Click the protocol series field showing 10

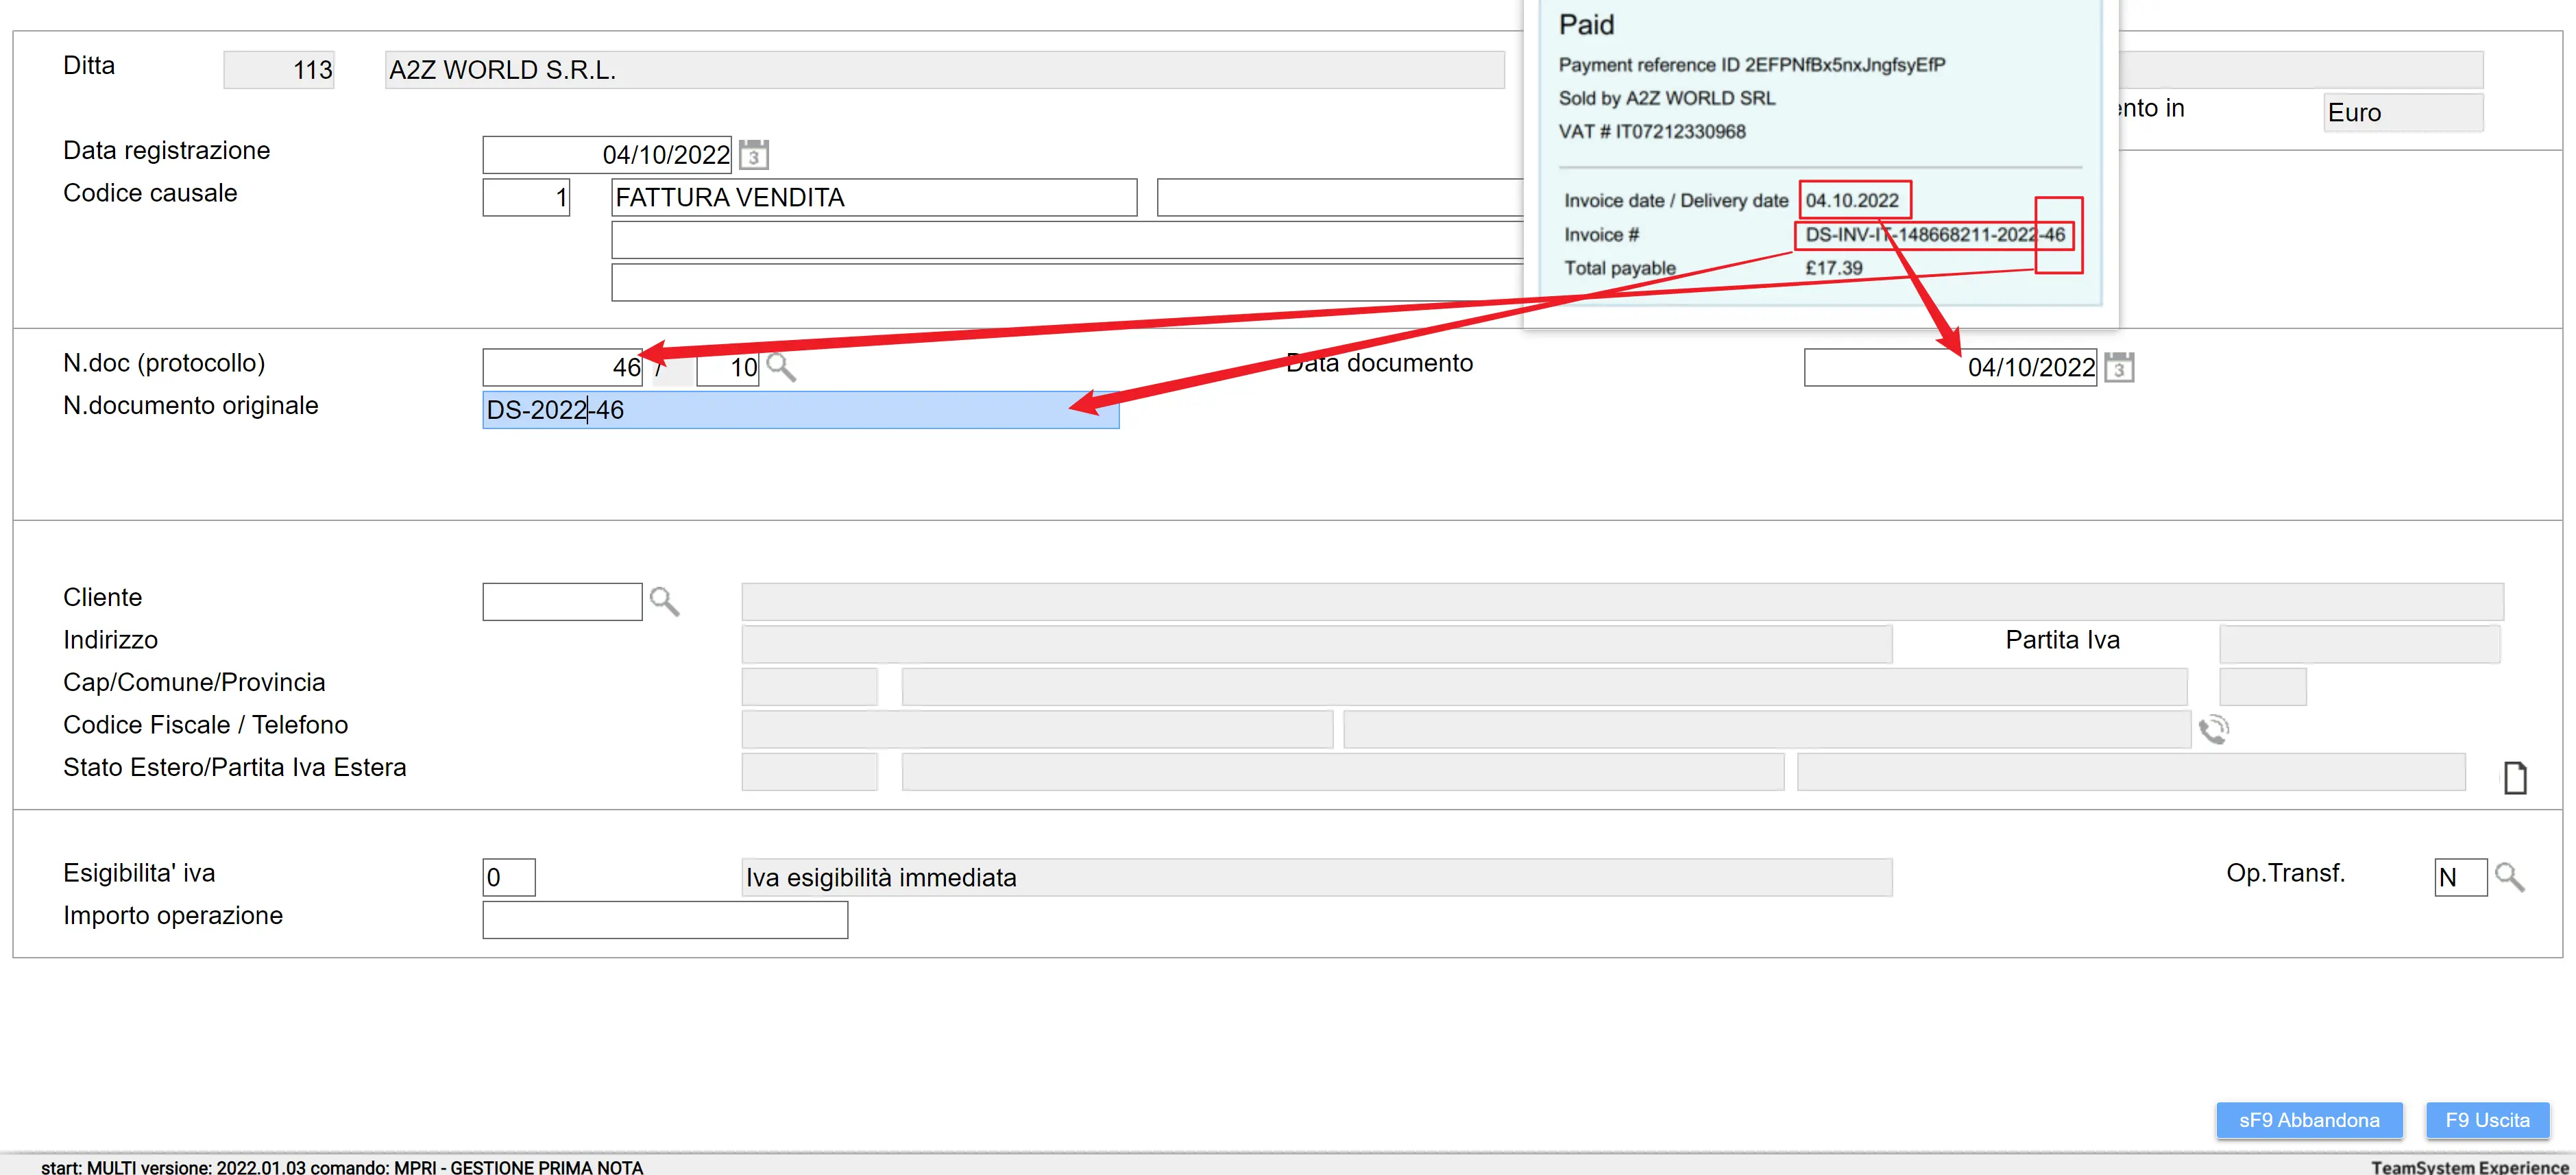coord(727,367)
